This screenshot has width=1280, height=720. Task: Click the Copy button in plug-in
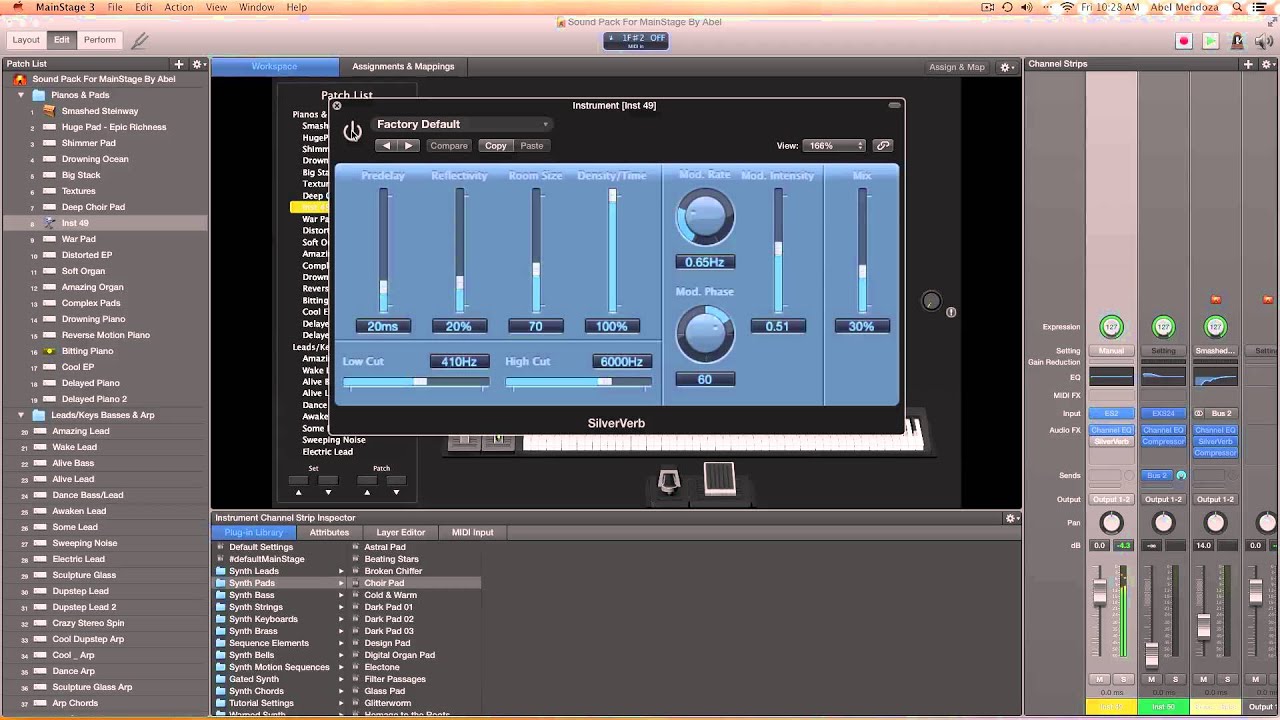(x=495, y=146)
